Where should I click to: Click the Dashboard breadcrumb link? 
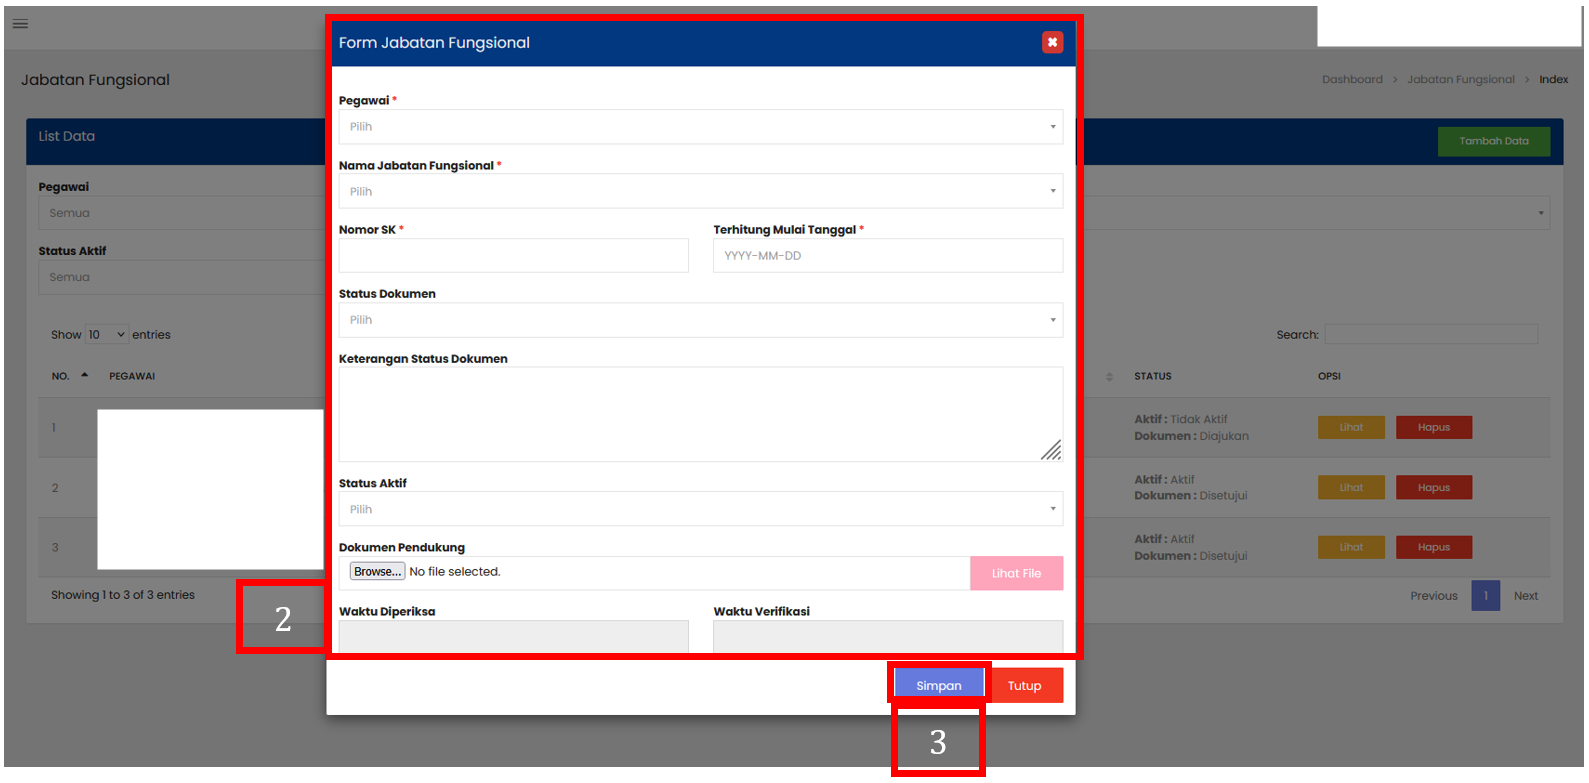[1352, 80]
